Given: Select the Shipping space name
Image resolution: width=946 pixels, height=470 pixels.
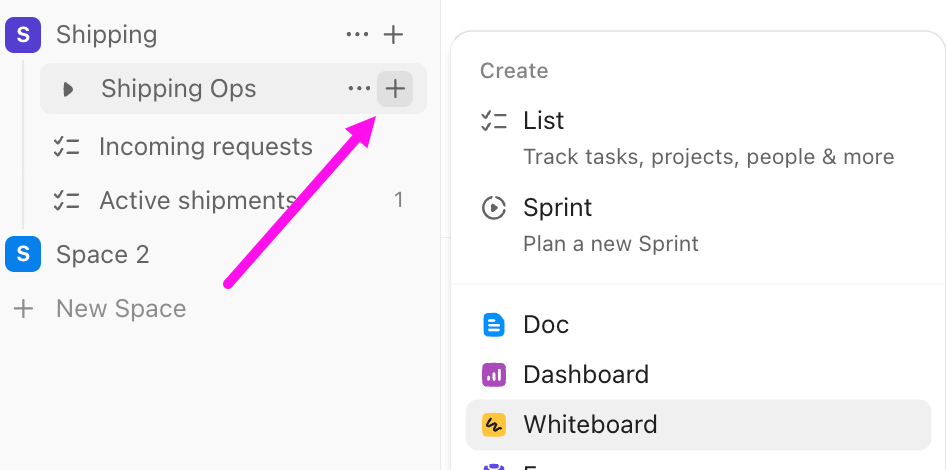Looking at the screenshot, I should click(106, 35).
